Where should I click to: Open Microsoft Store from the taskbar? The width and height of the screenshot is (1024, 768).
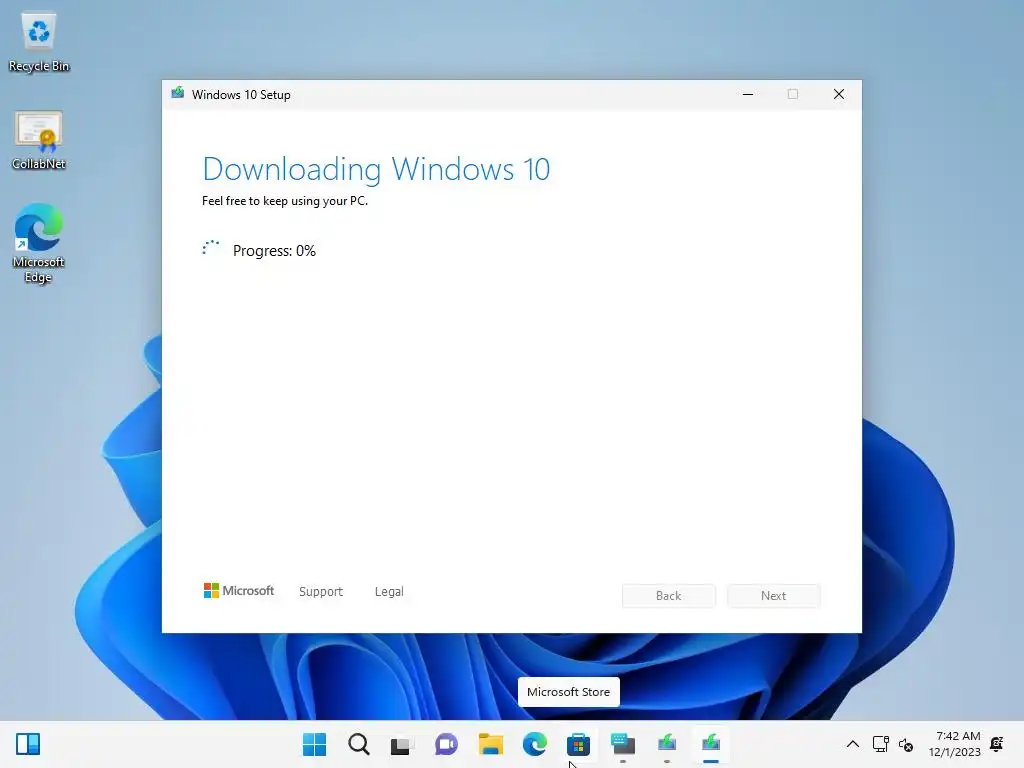[x=579, y=744]
